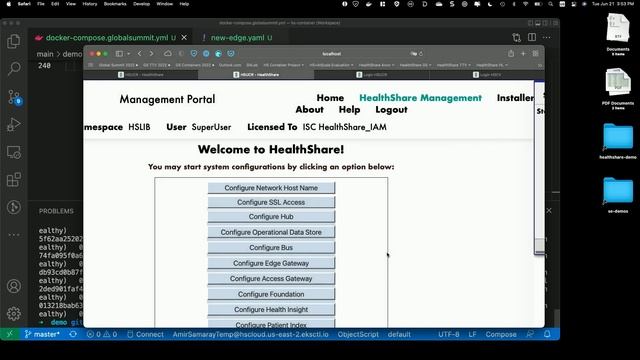Click the Help link

(349, 110)
